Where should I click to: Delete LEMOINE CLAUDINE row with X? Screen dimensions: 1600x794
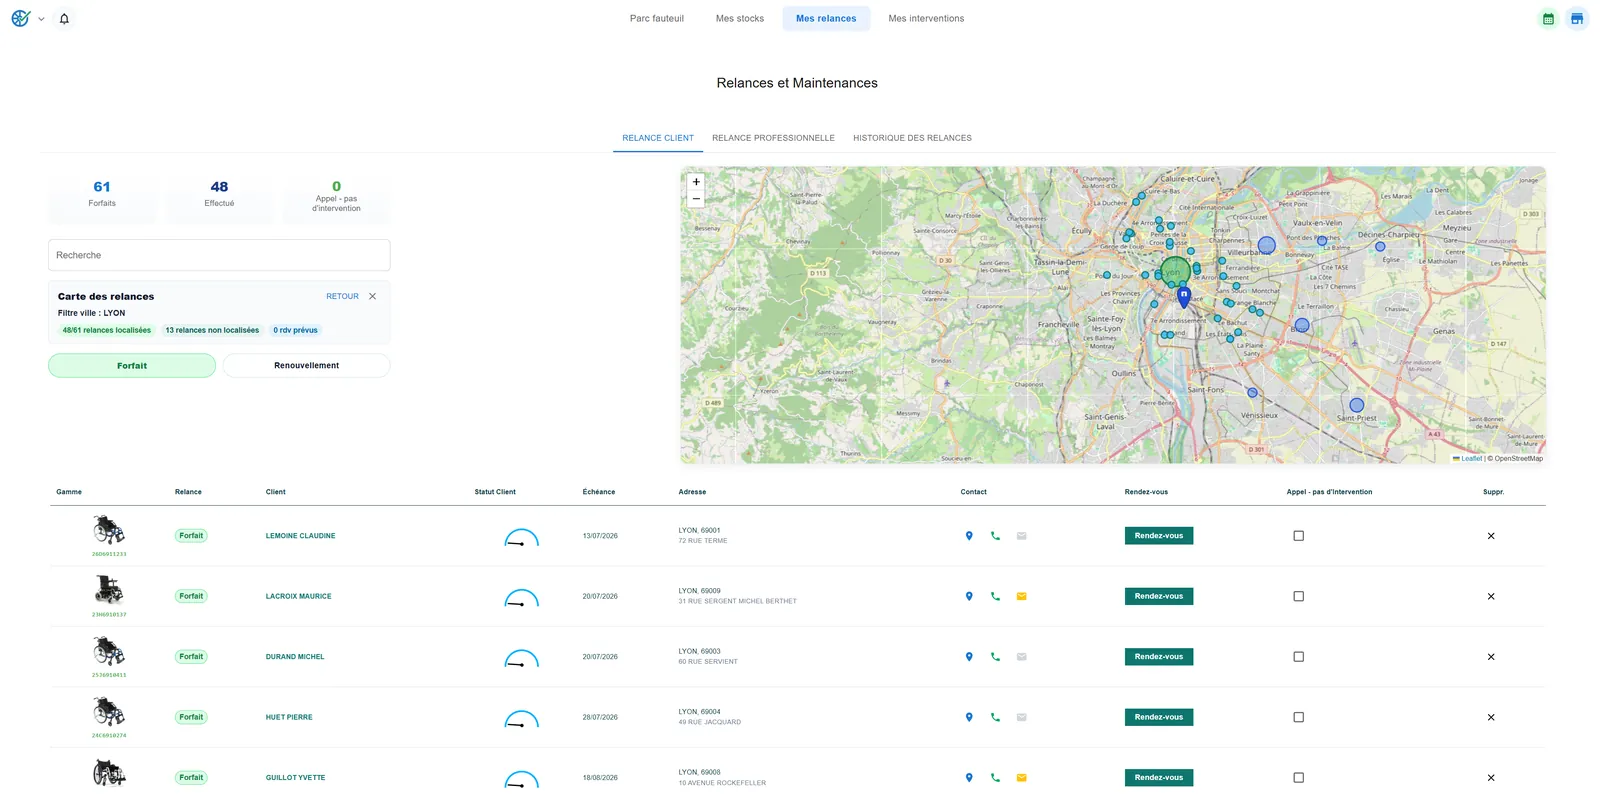point(1491,536)
